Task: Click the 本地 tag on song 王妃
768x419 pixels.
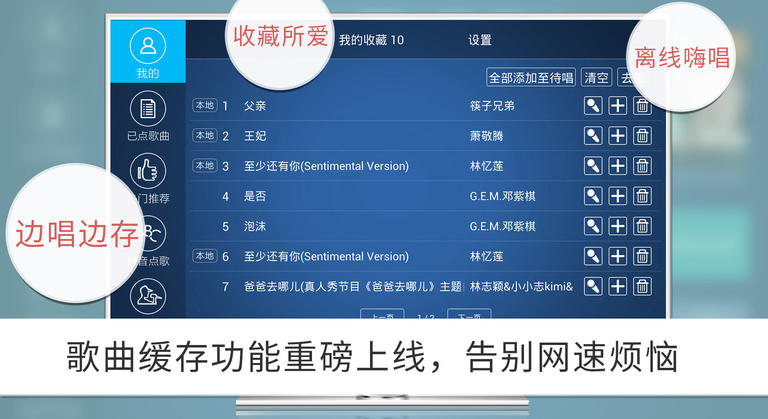Action: tap(205, 135)
